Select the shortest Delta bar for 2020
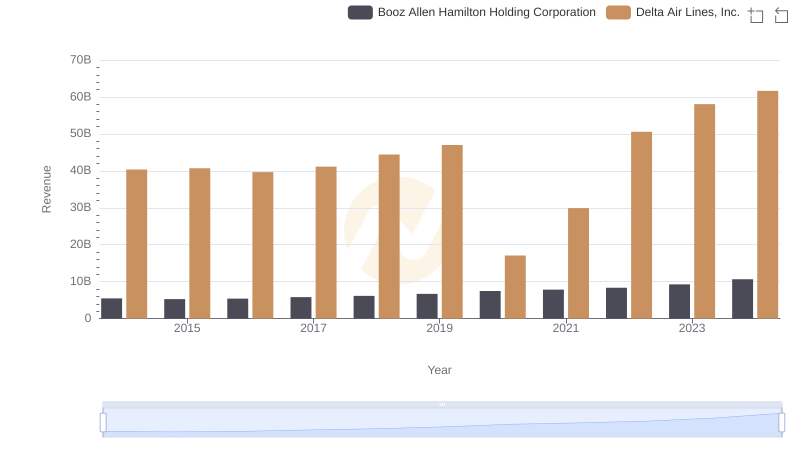Screen dimensions: 800x461 coord(515,287)
